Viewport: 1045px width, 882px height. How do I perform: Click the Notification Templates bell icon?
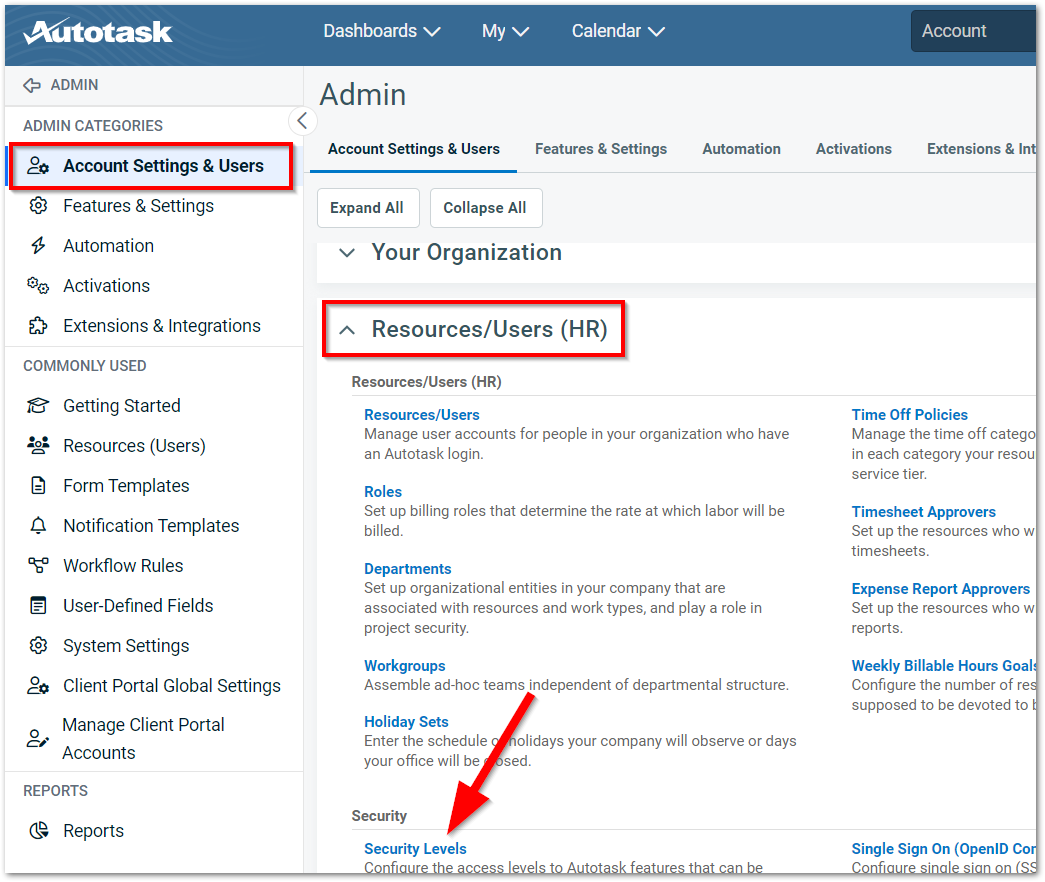(38, 526)
